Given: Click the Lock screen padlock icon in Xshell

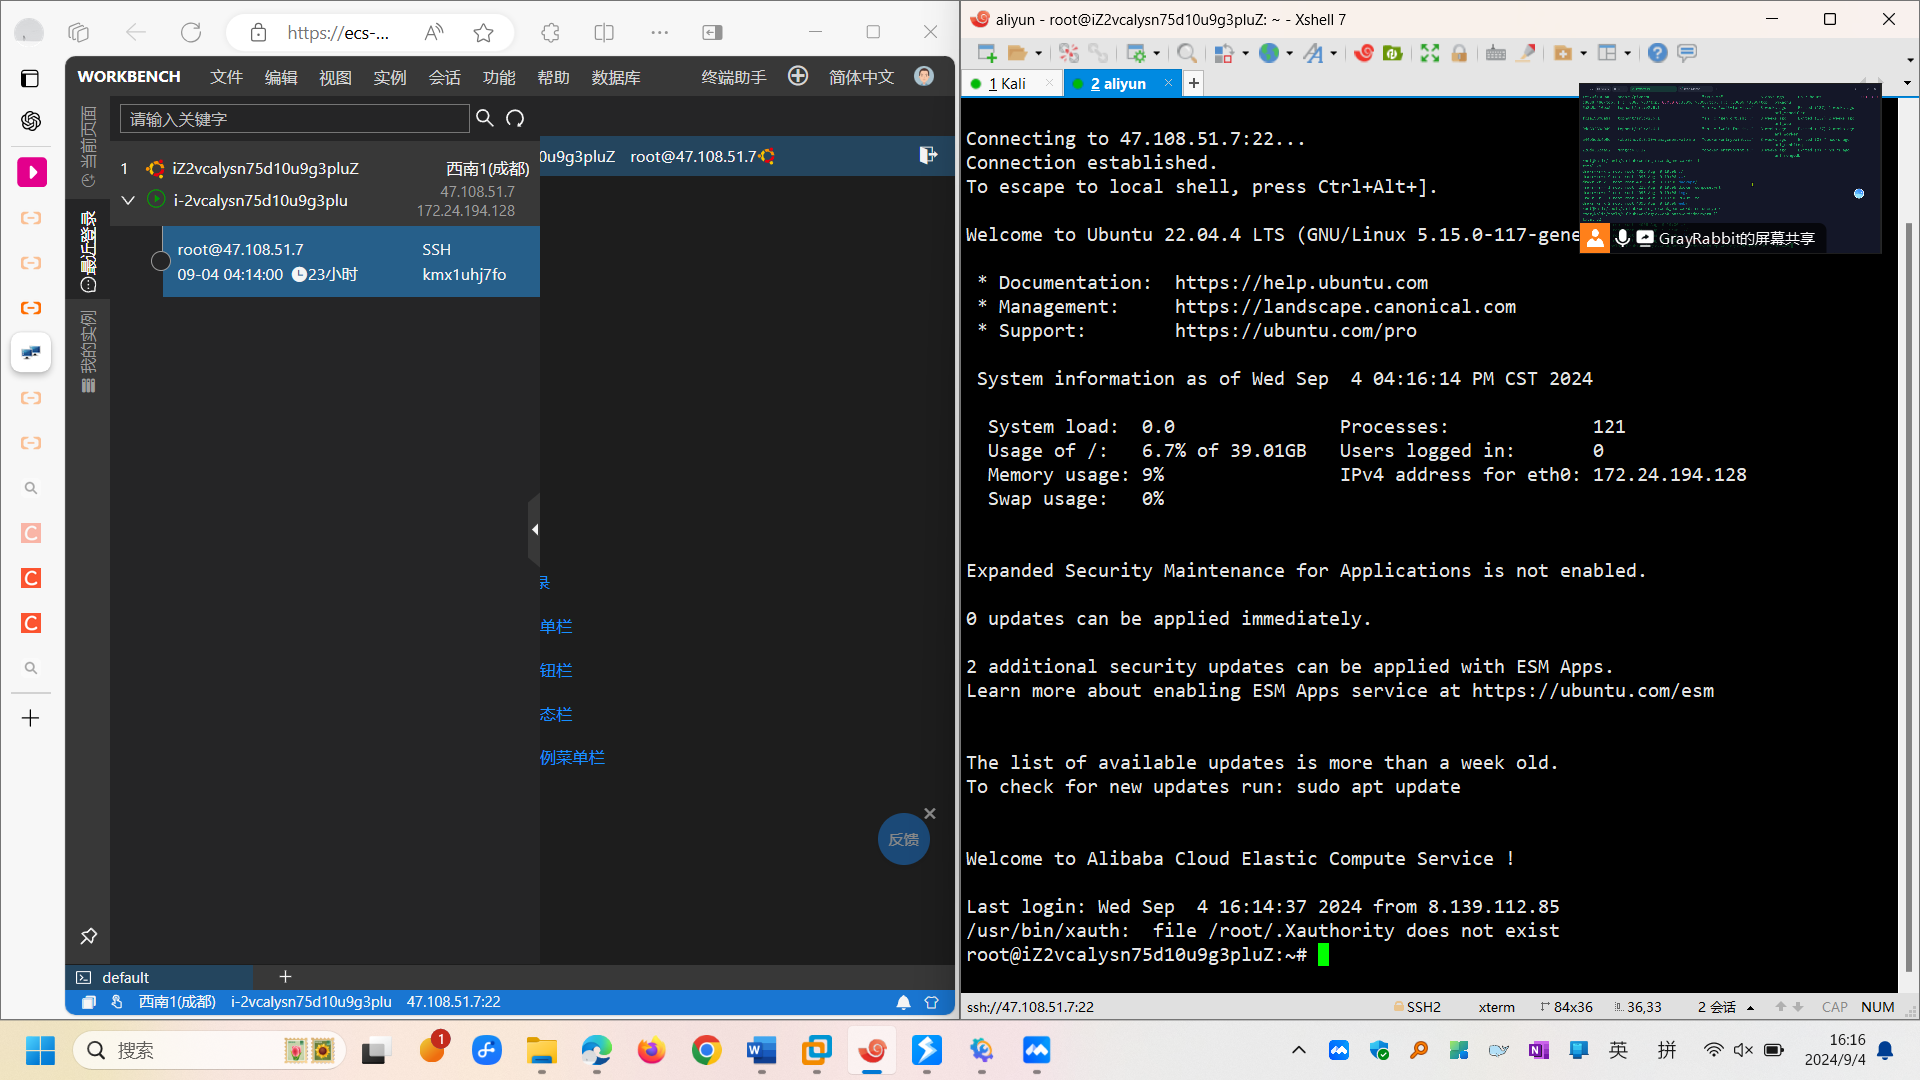Looking at the screenshot, I should (1459, 53).
